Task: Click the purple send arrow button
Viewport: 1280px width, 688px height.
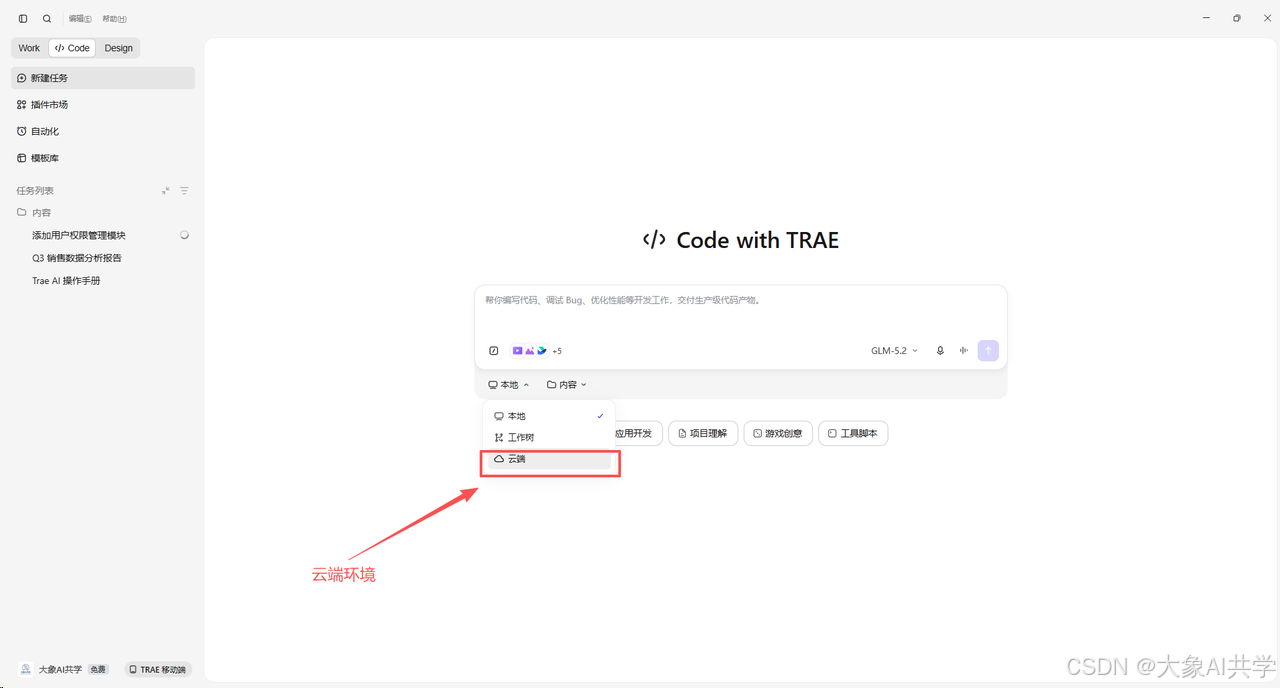Action: (988, 351)
